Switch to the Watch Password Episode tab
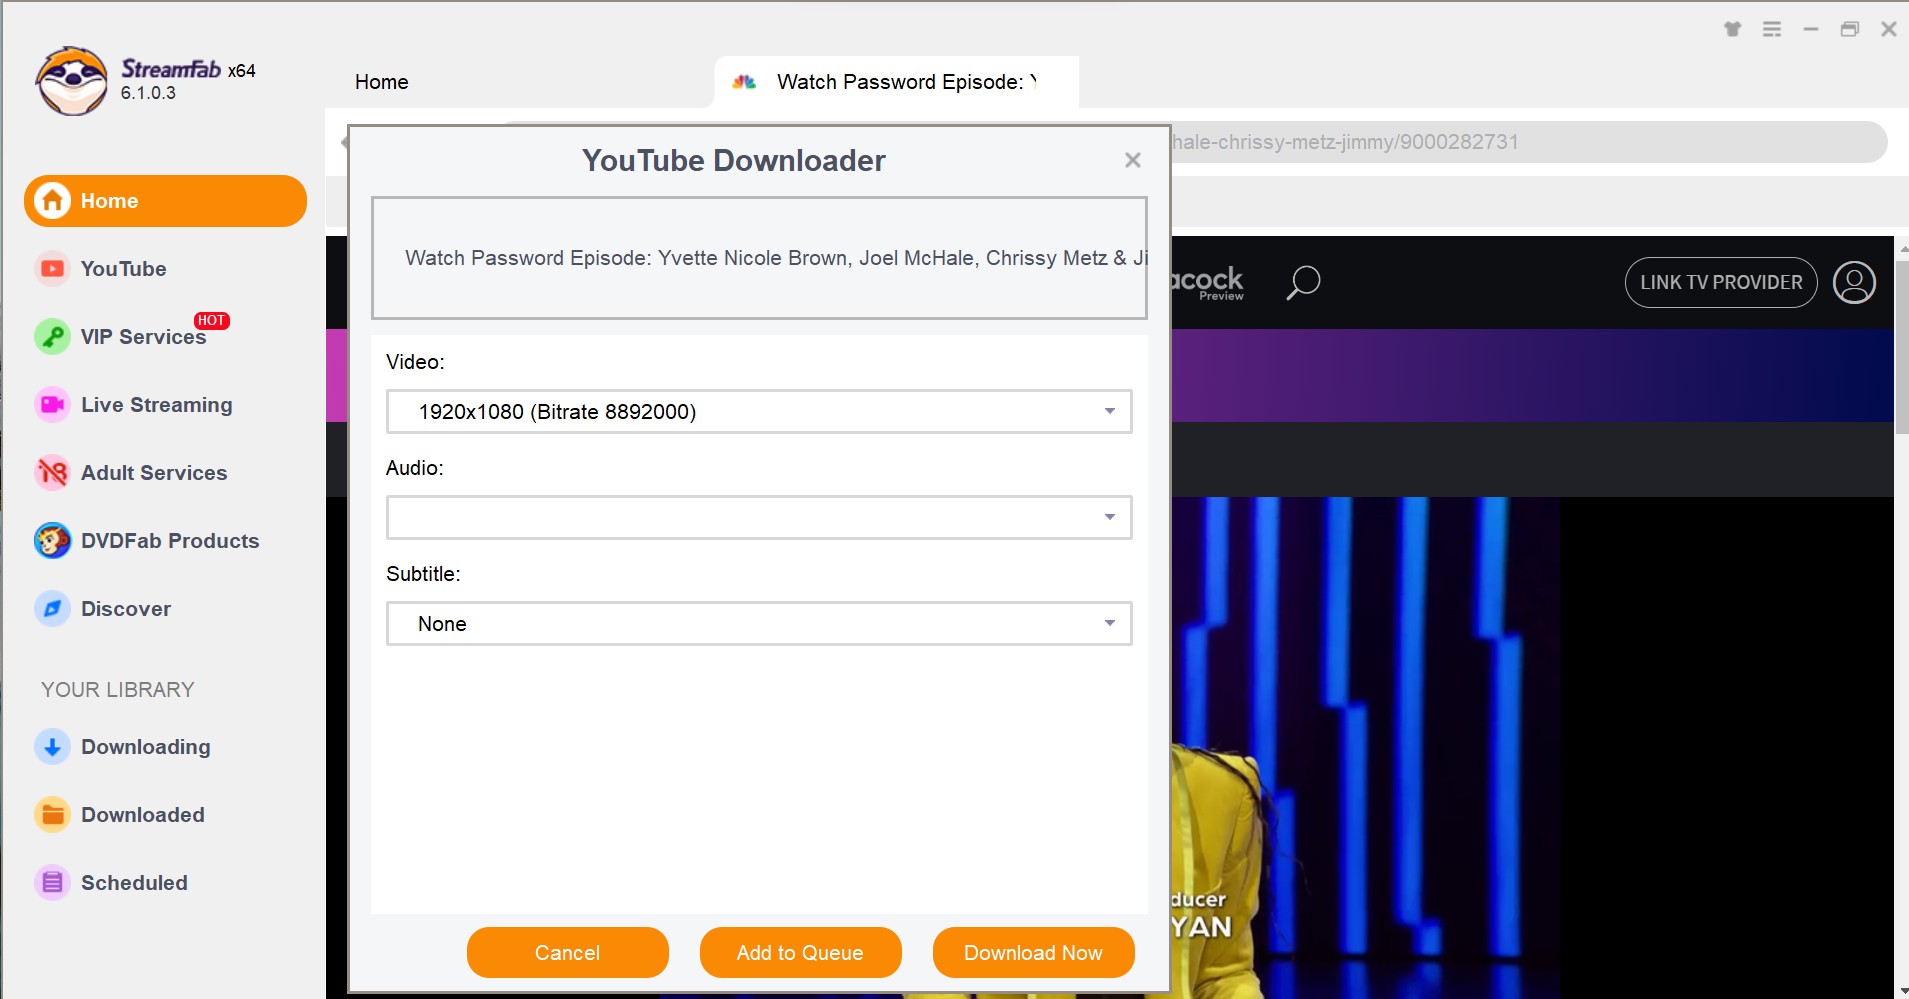The image size is (1909, 999). pos(896,82)
